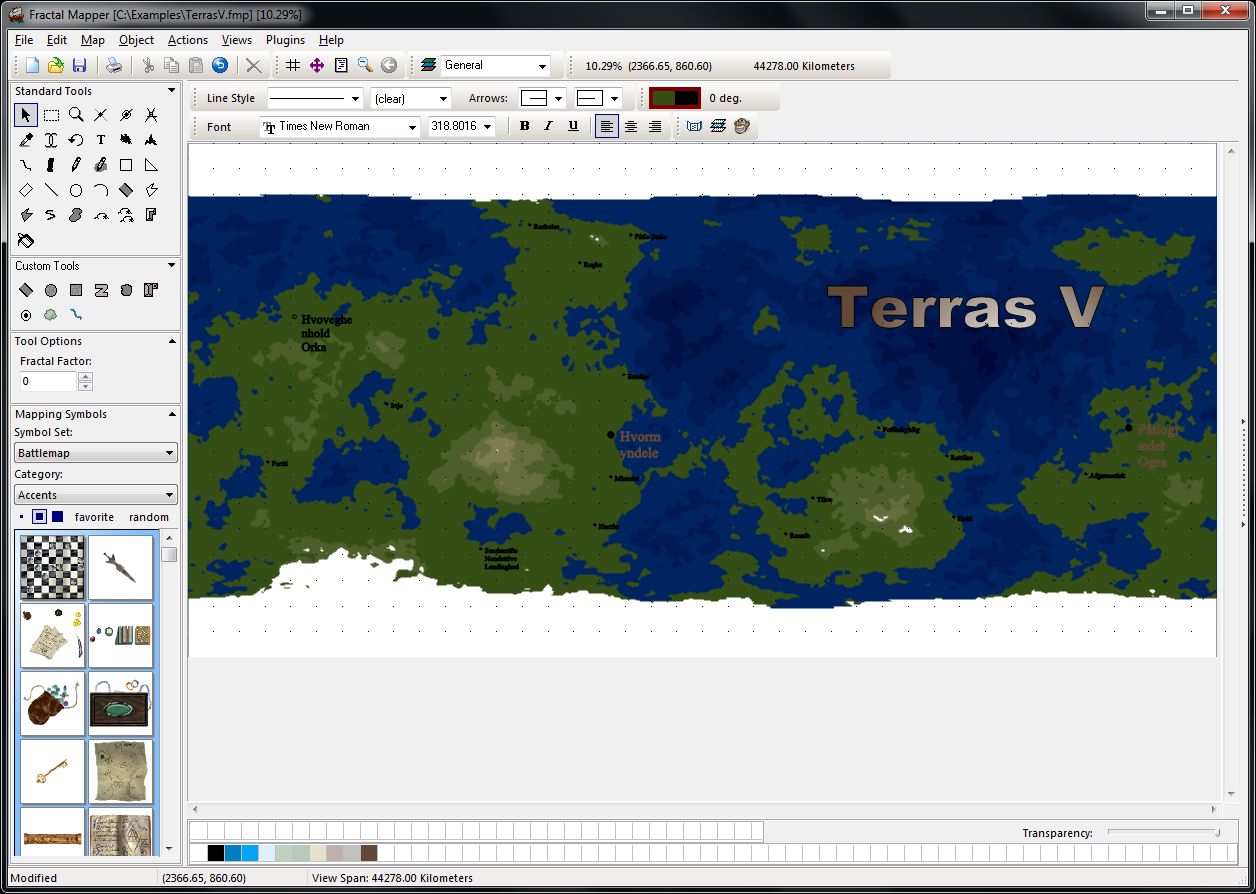Click the blue Undo arrow icon
The width and height of the screenshot is (1256, 894).
click(x=220, y=66)
